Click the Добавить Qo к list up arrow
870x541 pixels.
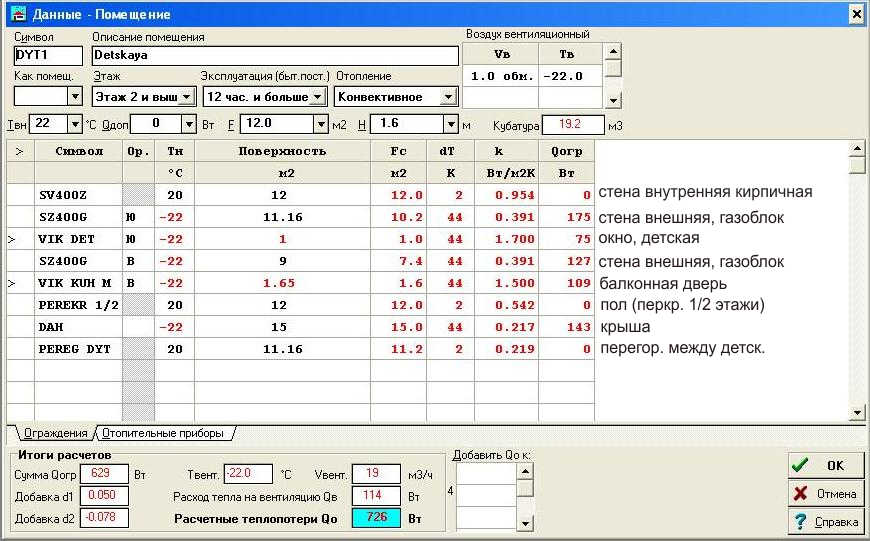pos(525,472)
